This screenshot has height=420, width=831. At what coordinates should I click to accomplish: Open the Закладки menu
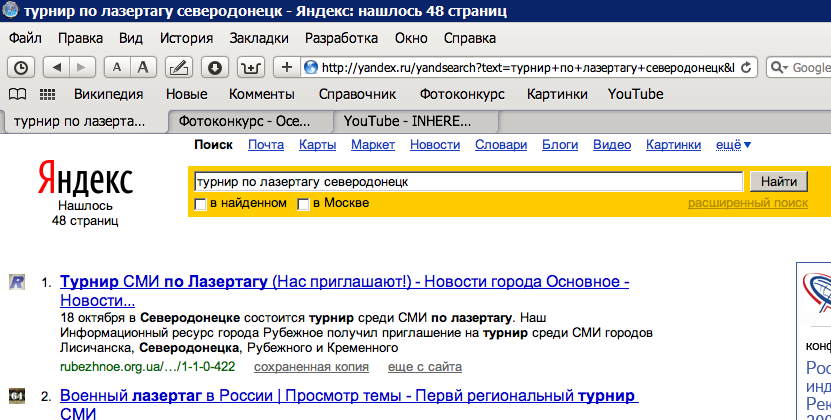coord(259,38)
